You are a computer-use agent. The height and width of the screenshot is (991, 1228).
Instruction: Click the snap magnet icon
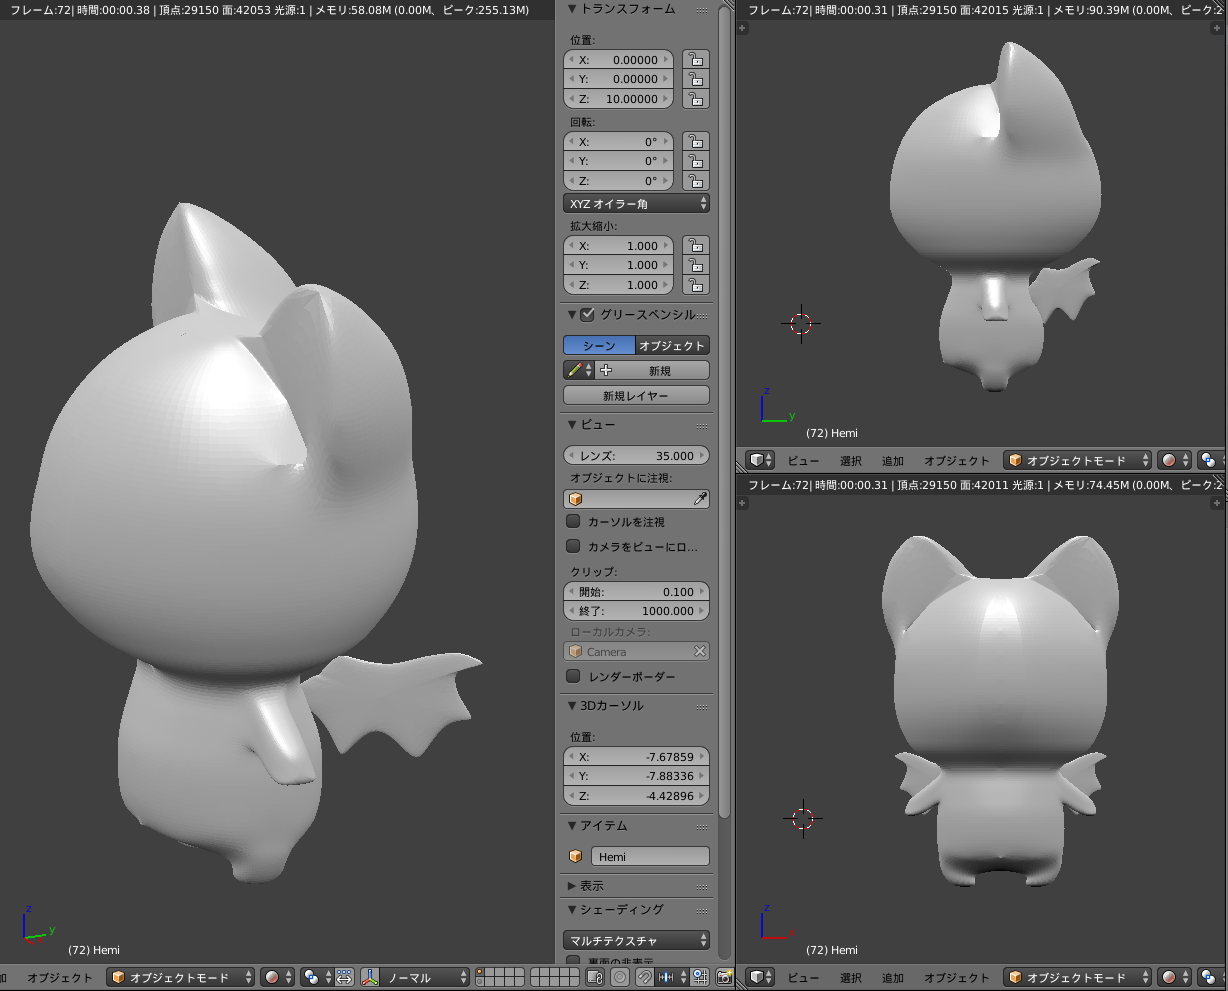tap(646, 977)
